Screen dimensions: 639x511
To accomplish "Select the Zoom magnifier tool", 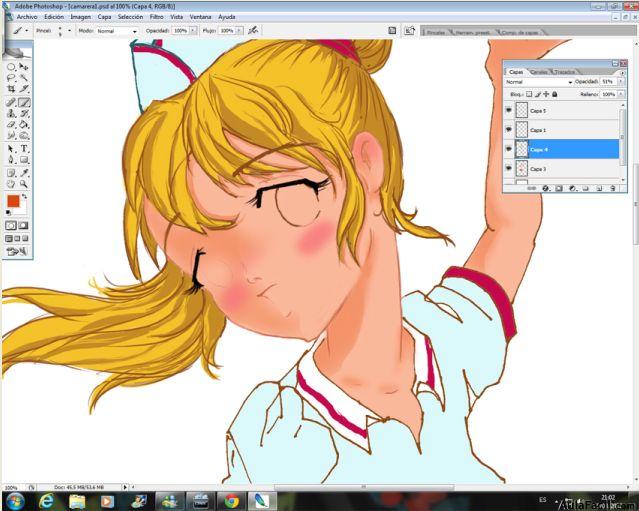I will 24,184.
